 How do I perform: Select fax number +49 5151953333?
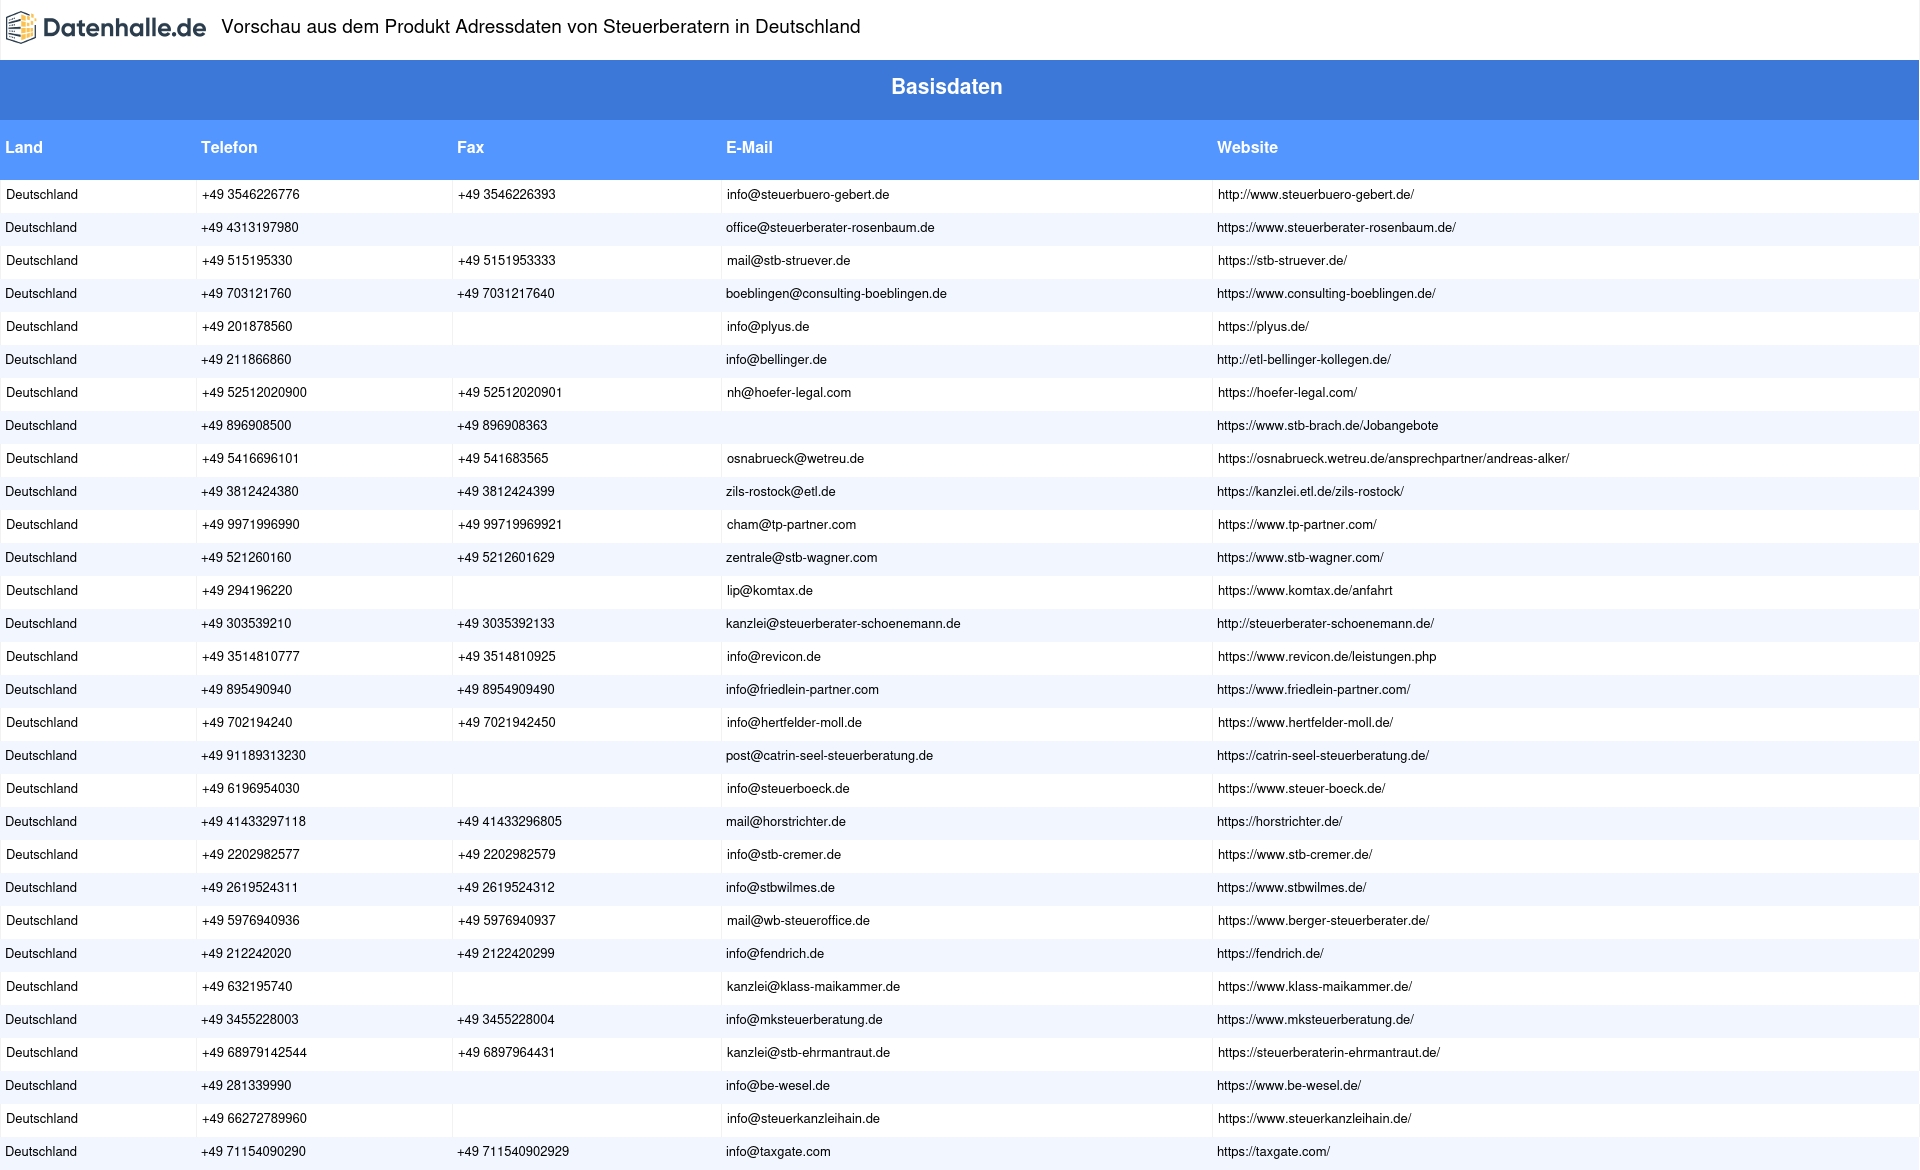[507, 261]
